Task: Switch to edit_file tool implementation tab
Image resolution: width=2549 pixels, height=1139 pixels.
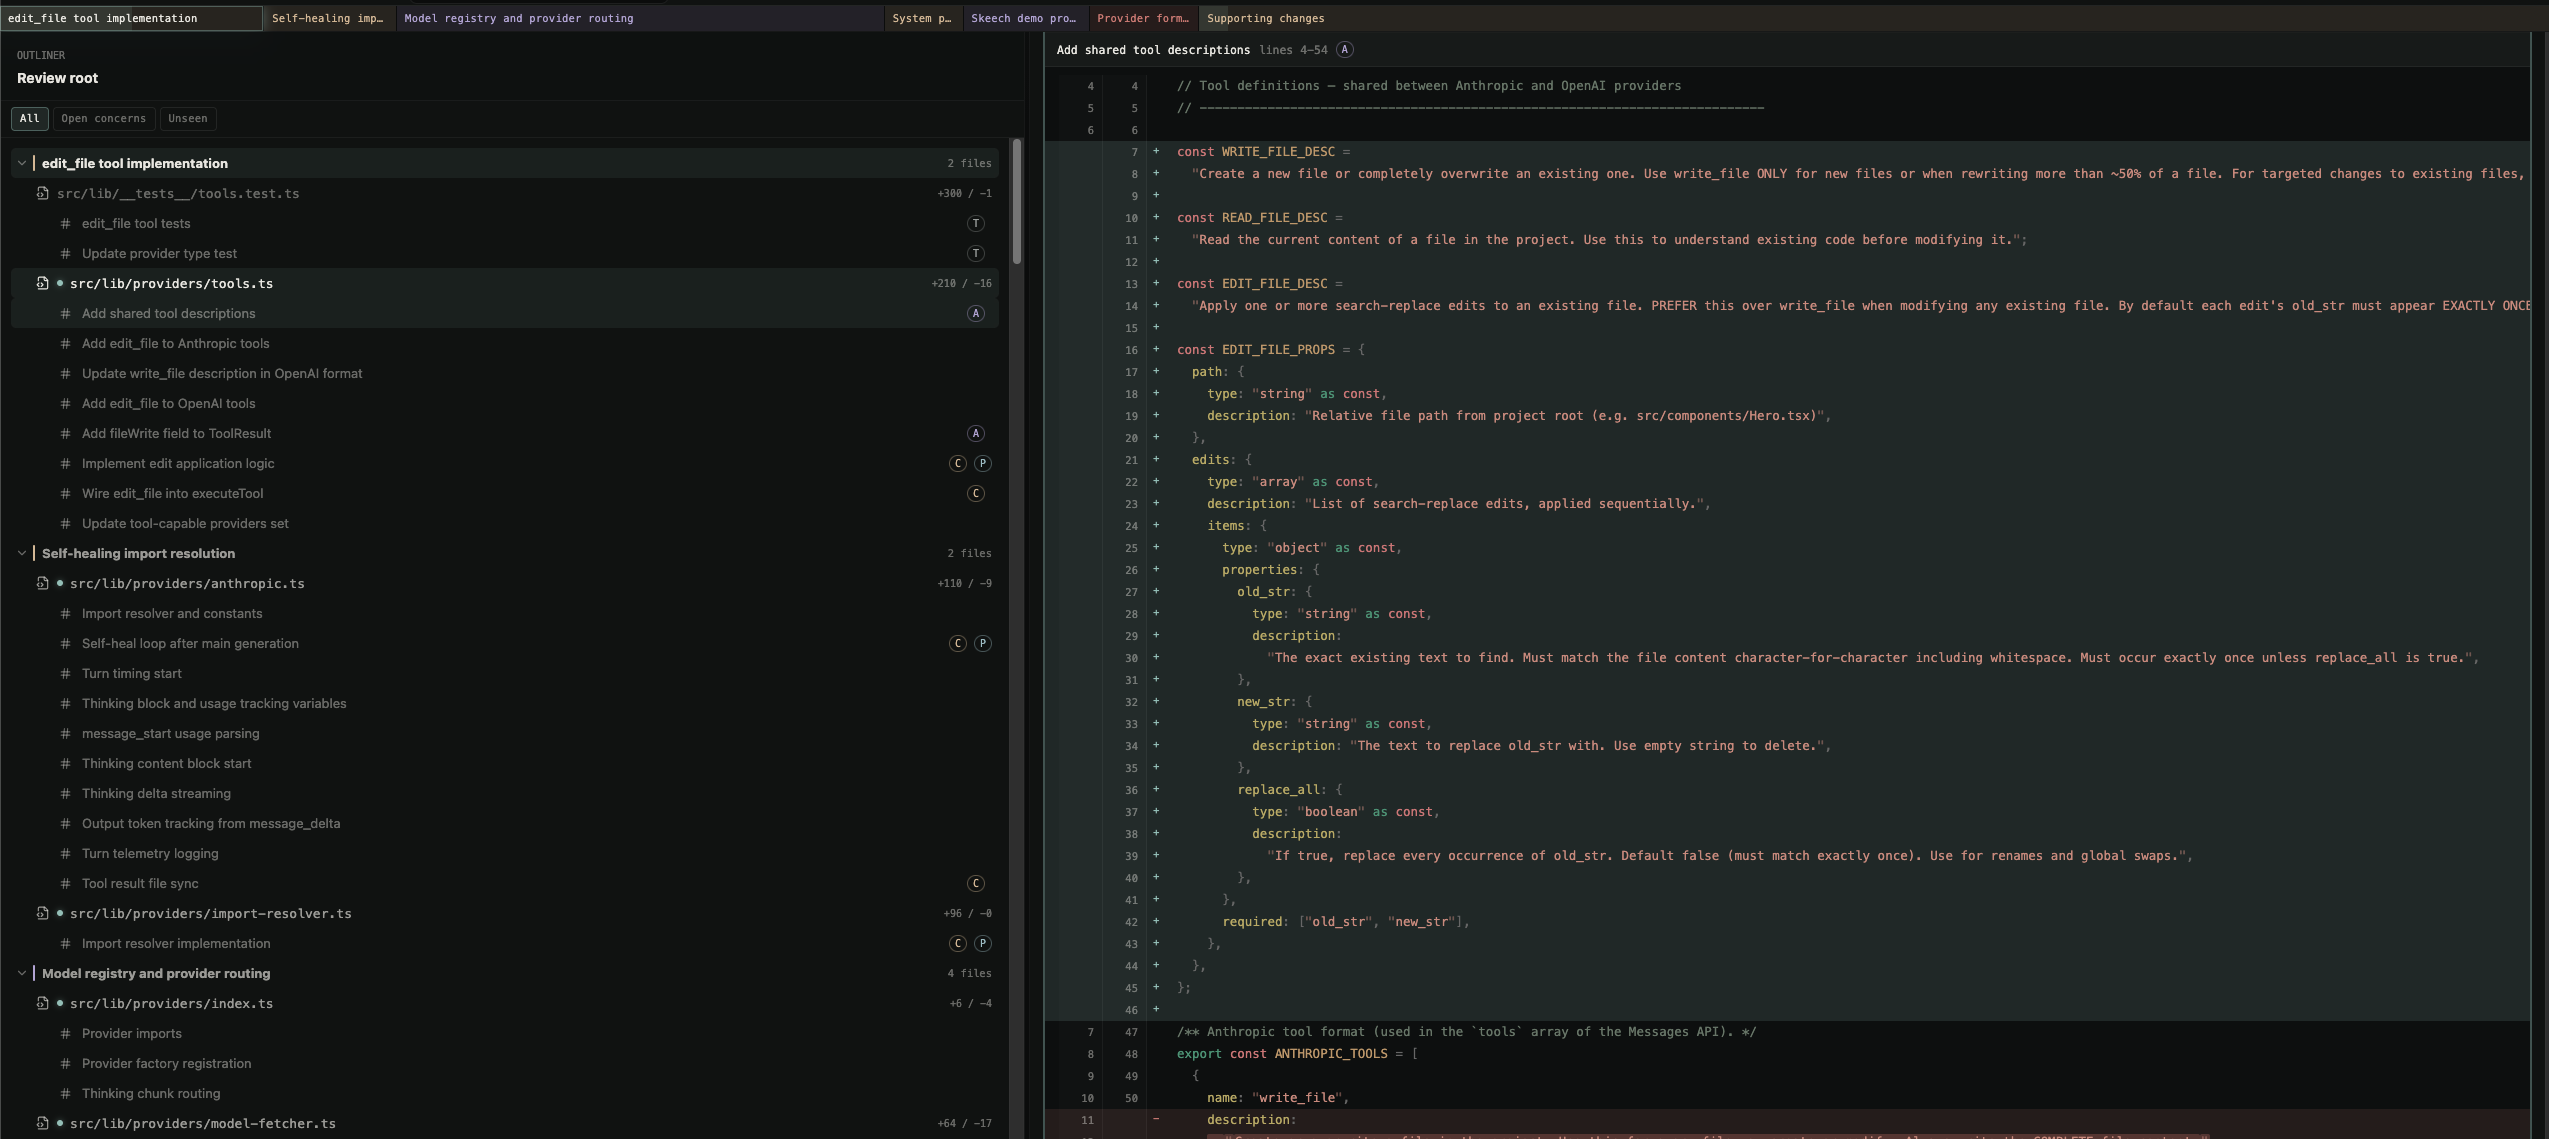Action: [131, 18]
